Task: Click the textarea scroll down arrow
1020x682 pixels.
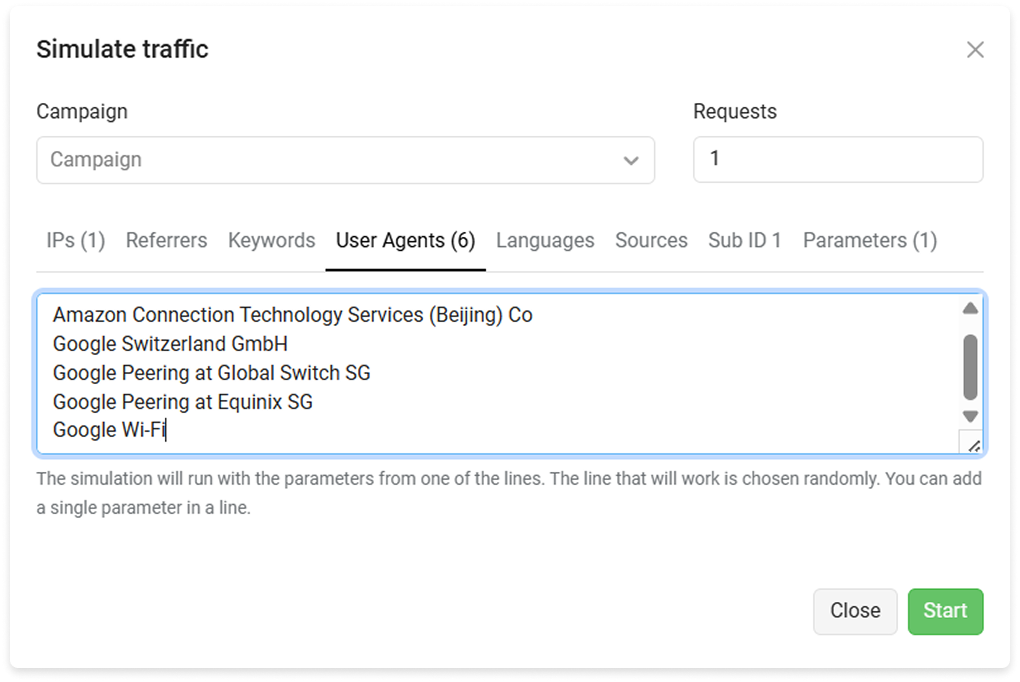Action: [970, 416]
